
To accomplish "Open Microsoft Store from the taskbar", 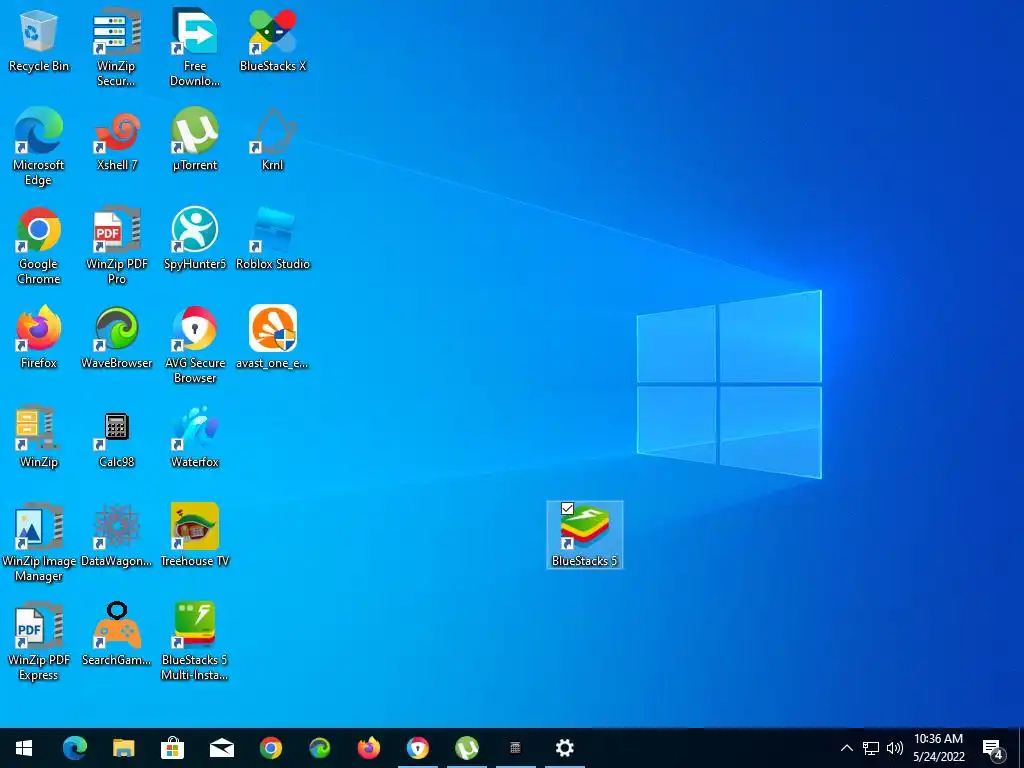I will (172, 748).
